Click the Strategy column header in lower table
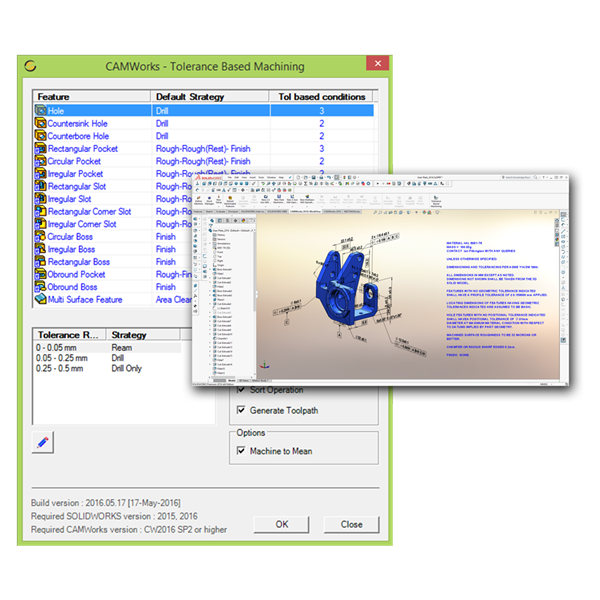 click(143, 335)
